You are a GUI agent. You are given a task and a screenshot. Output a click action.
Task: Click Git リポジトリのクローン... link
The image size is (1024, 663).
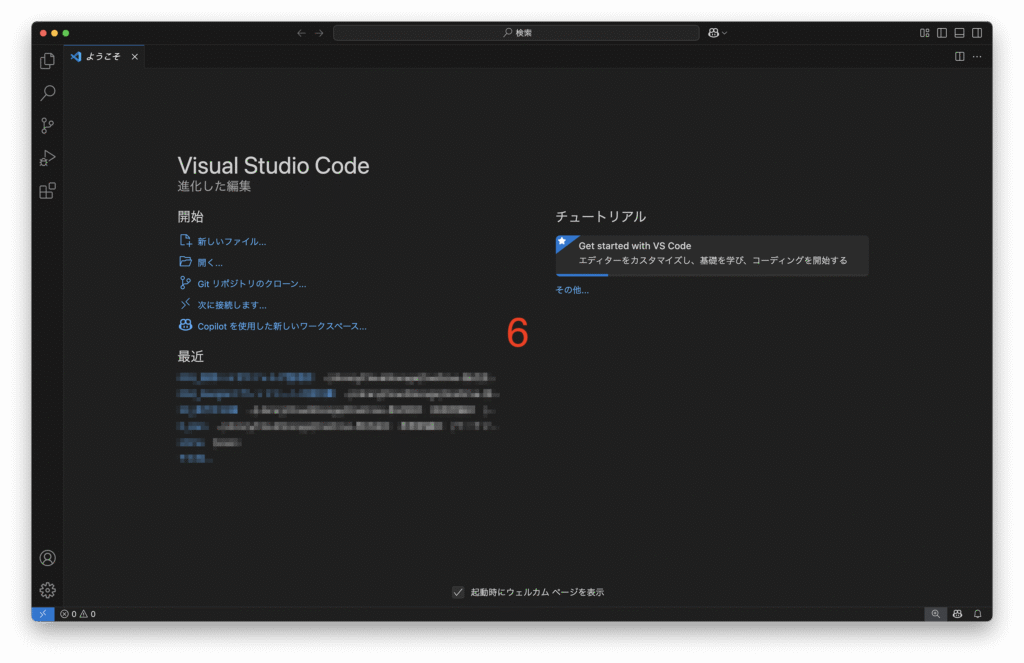[251, 283]
